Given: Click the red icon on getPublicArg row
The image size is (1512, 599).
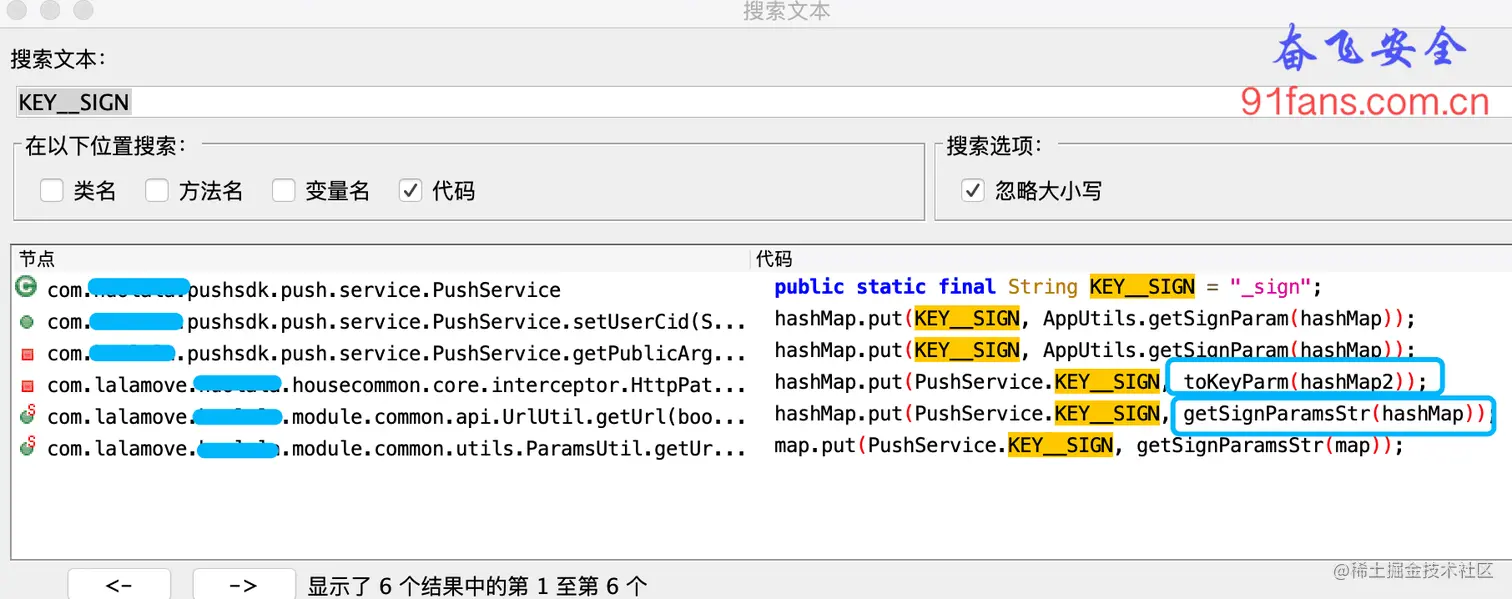Looking at the screenshot, I should tap(27, 354).
